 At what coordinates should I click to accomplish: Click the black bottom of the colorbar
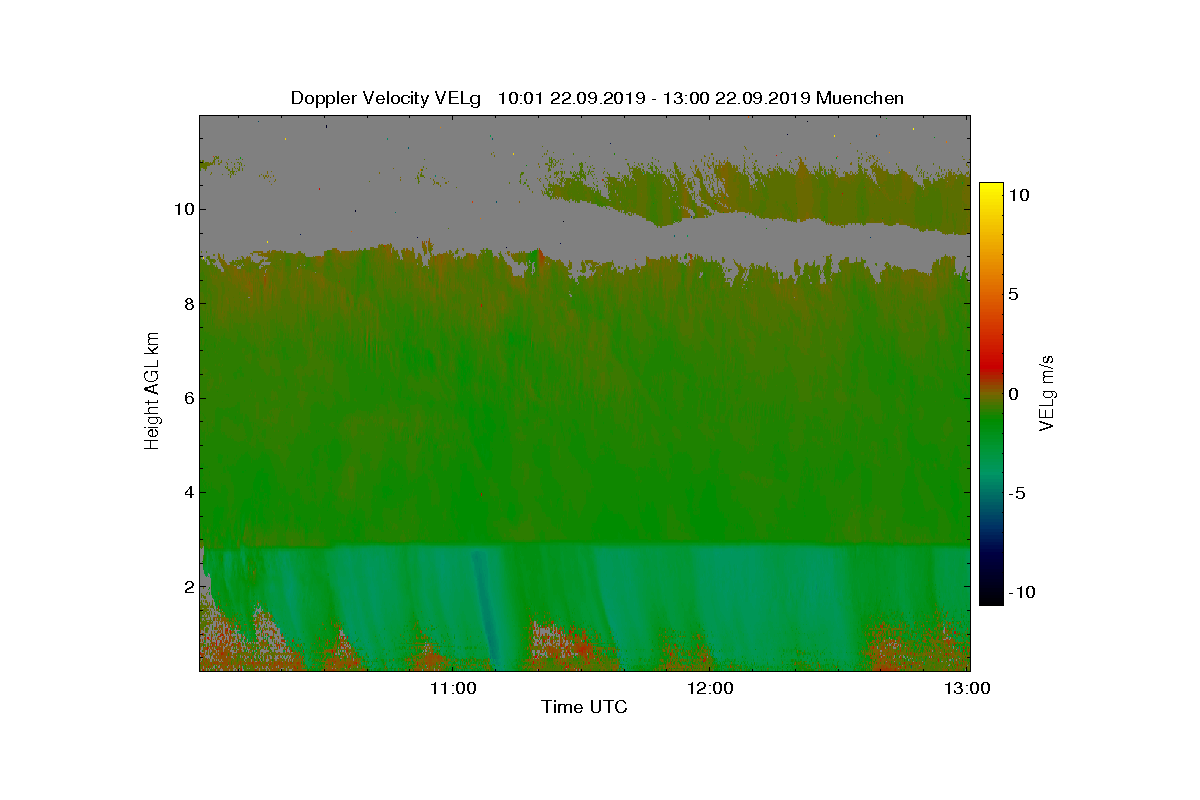991,597
